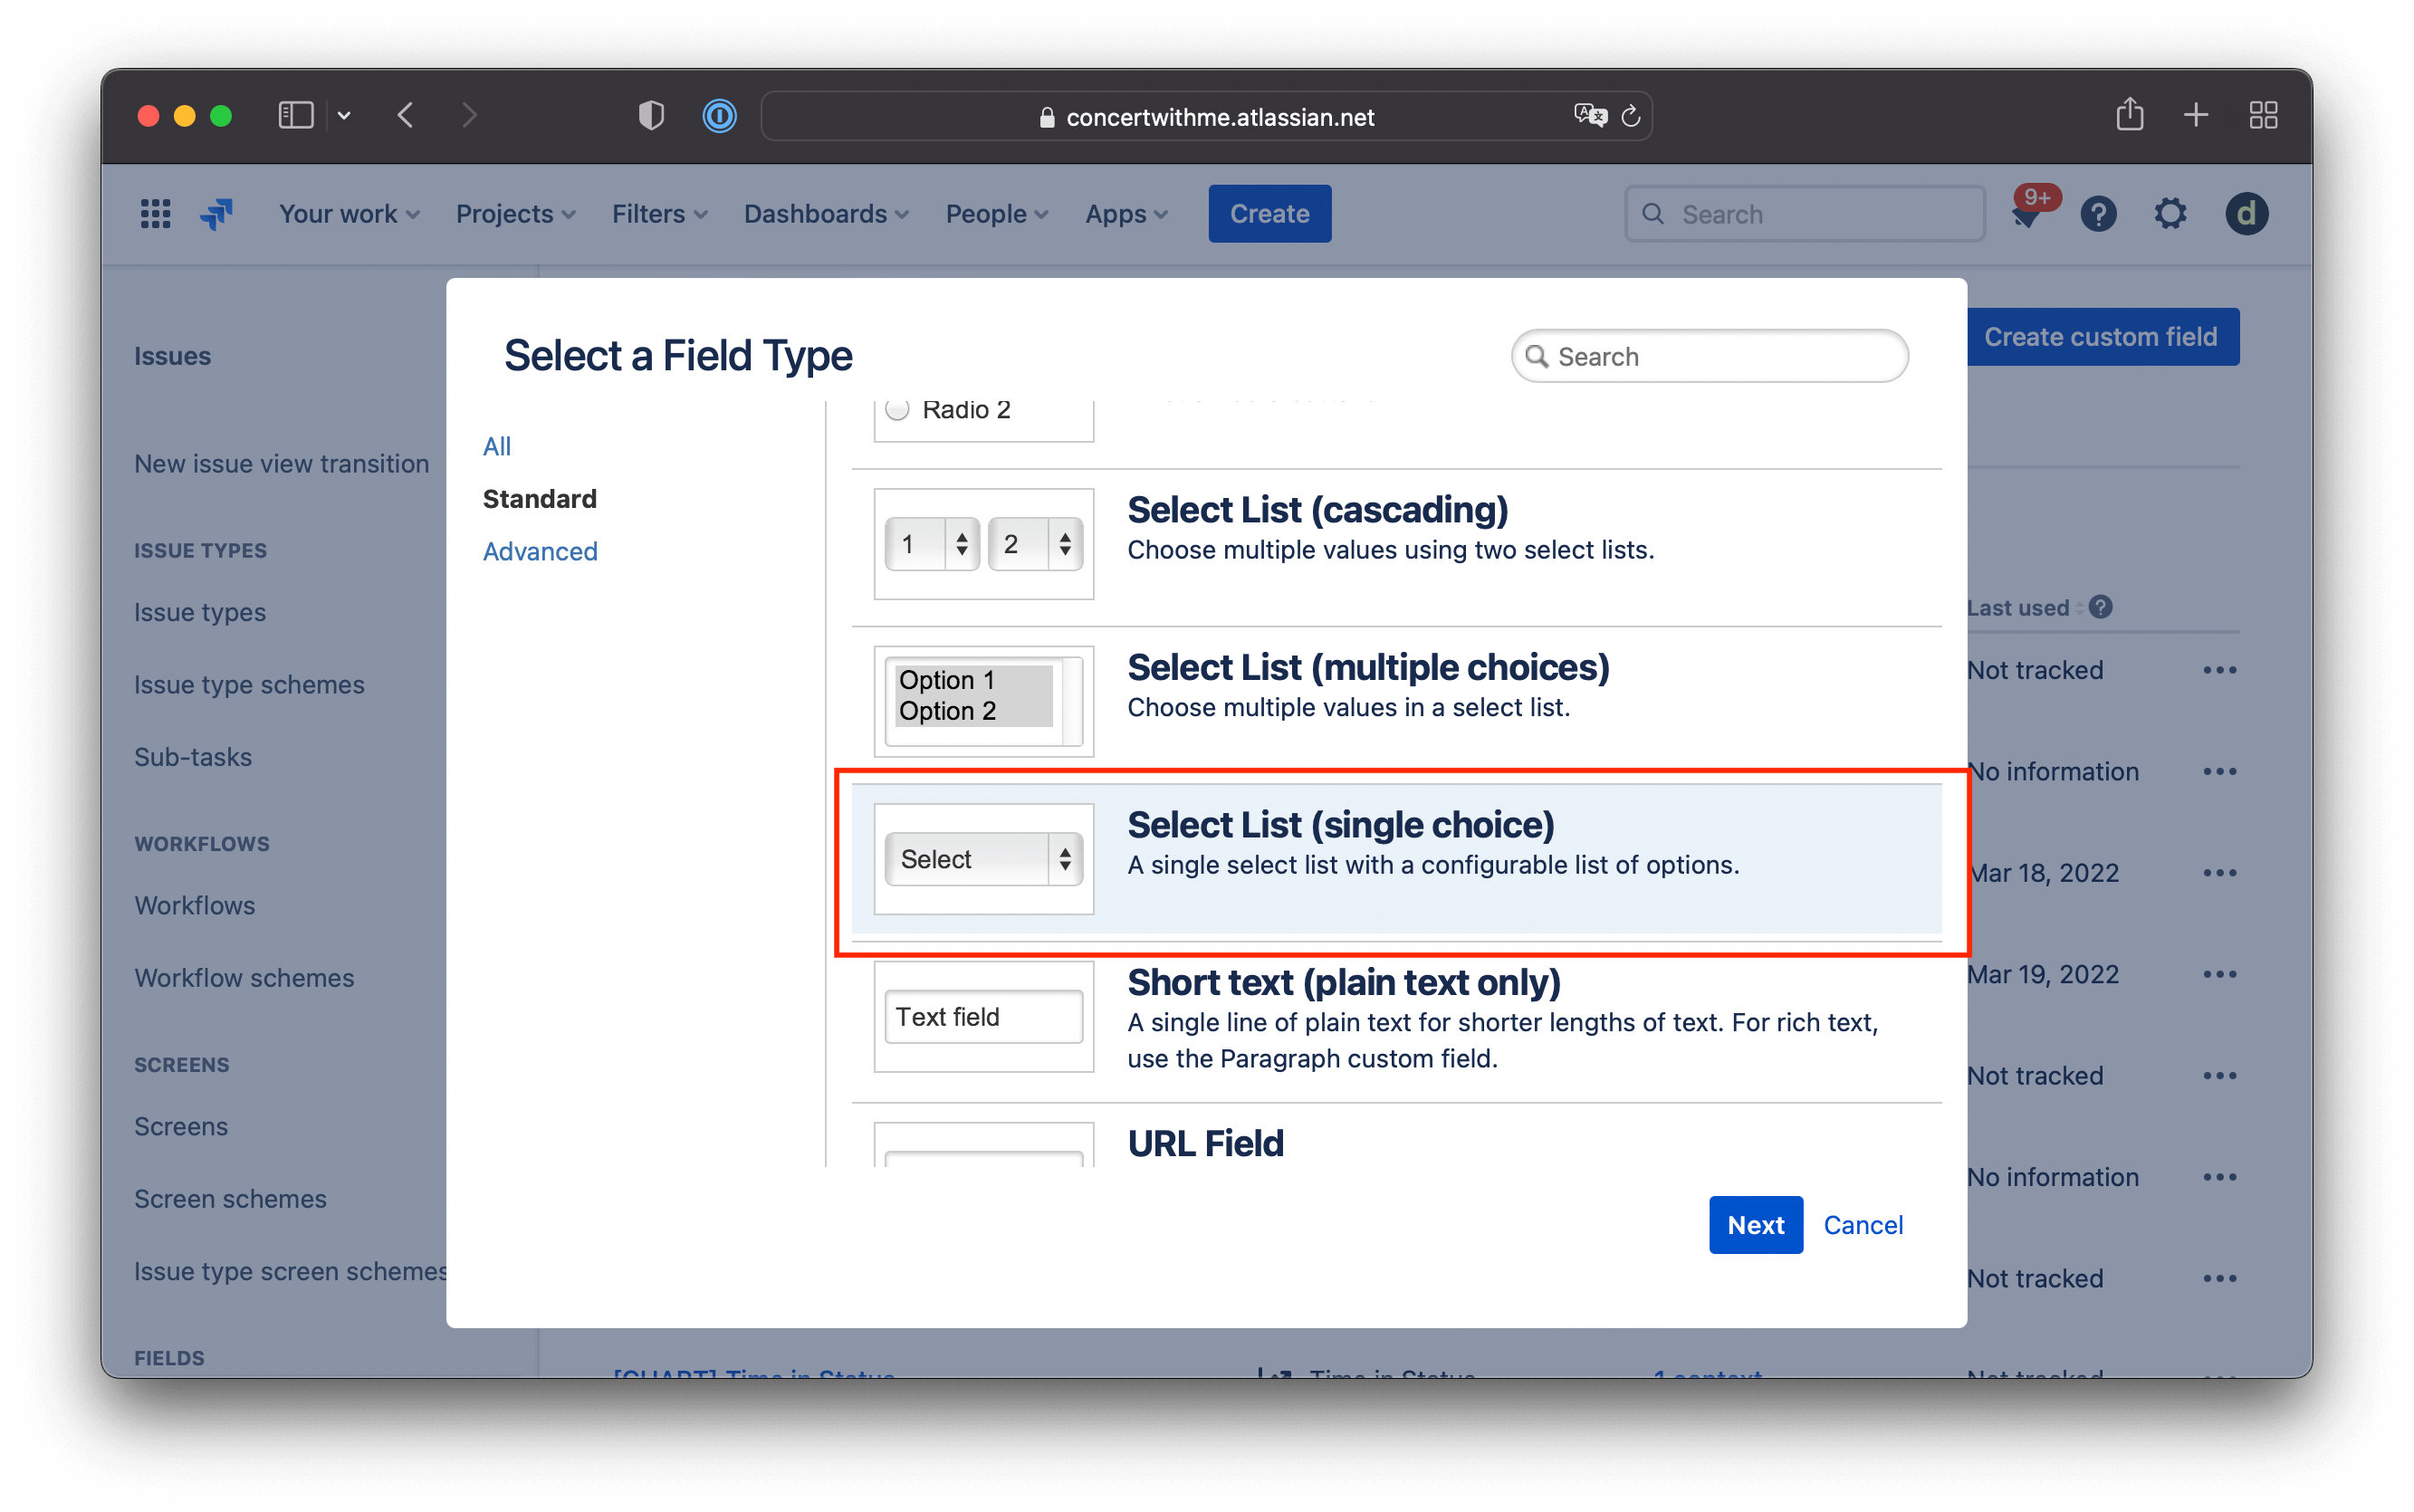Click Create custom field
The image size is (2414, 1512).
tap(2102, 336)
